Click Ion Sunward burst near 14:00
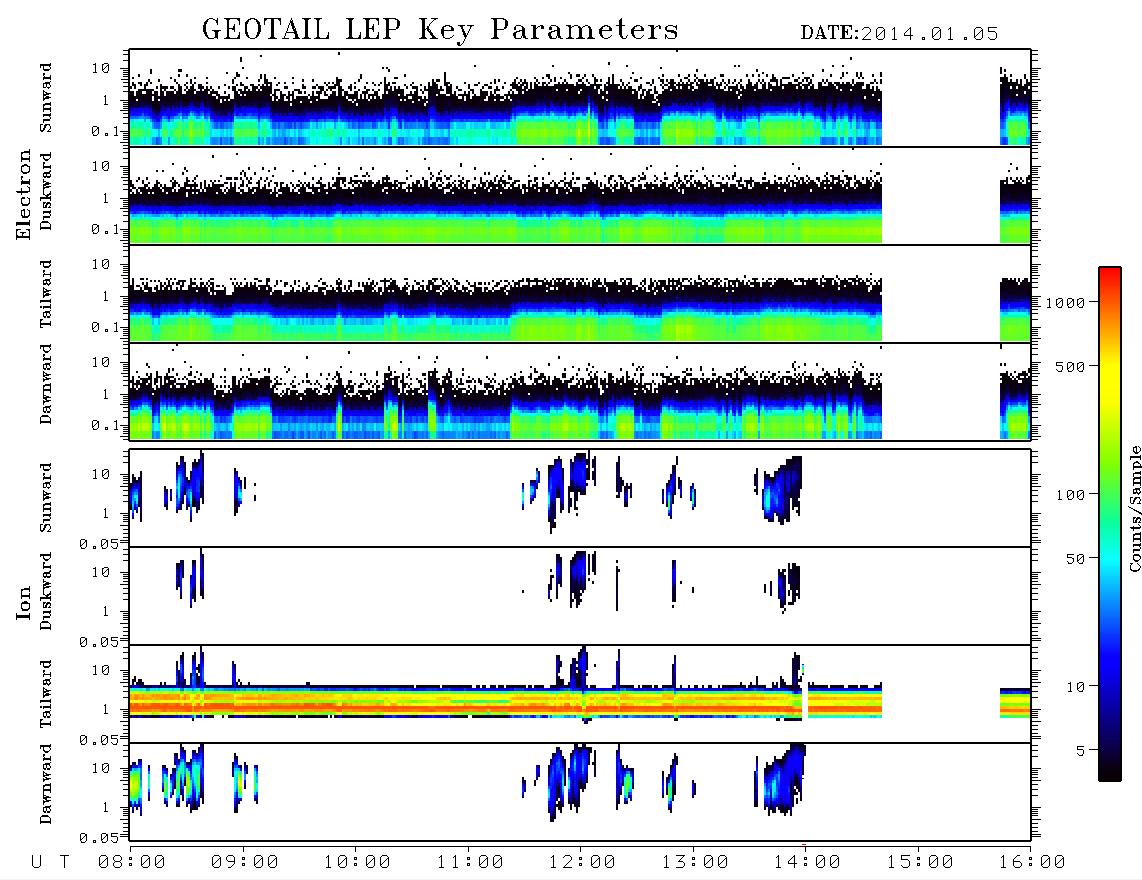1142x880 pixels. (x=780, y=490)
